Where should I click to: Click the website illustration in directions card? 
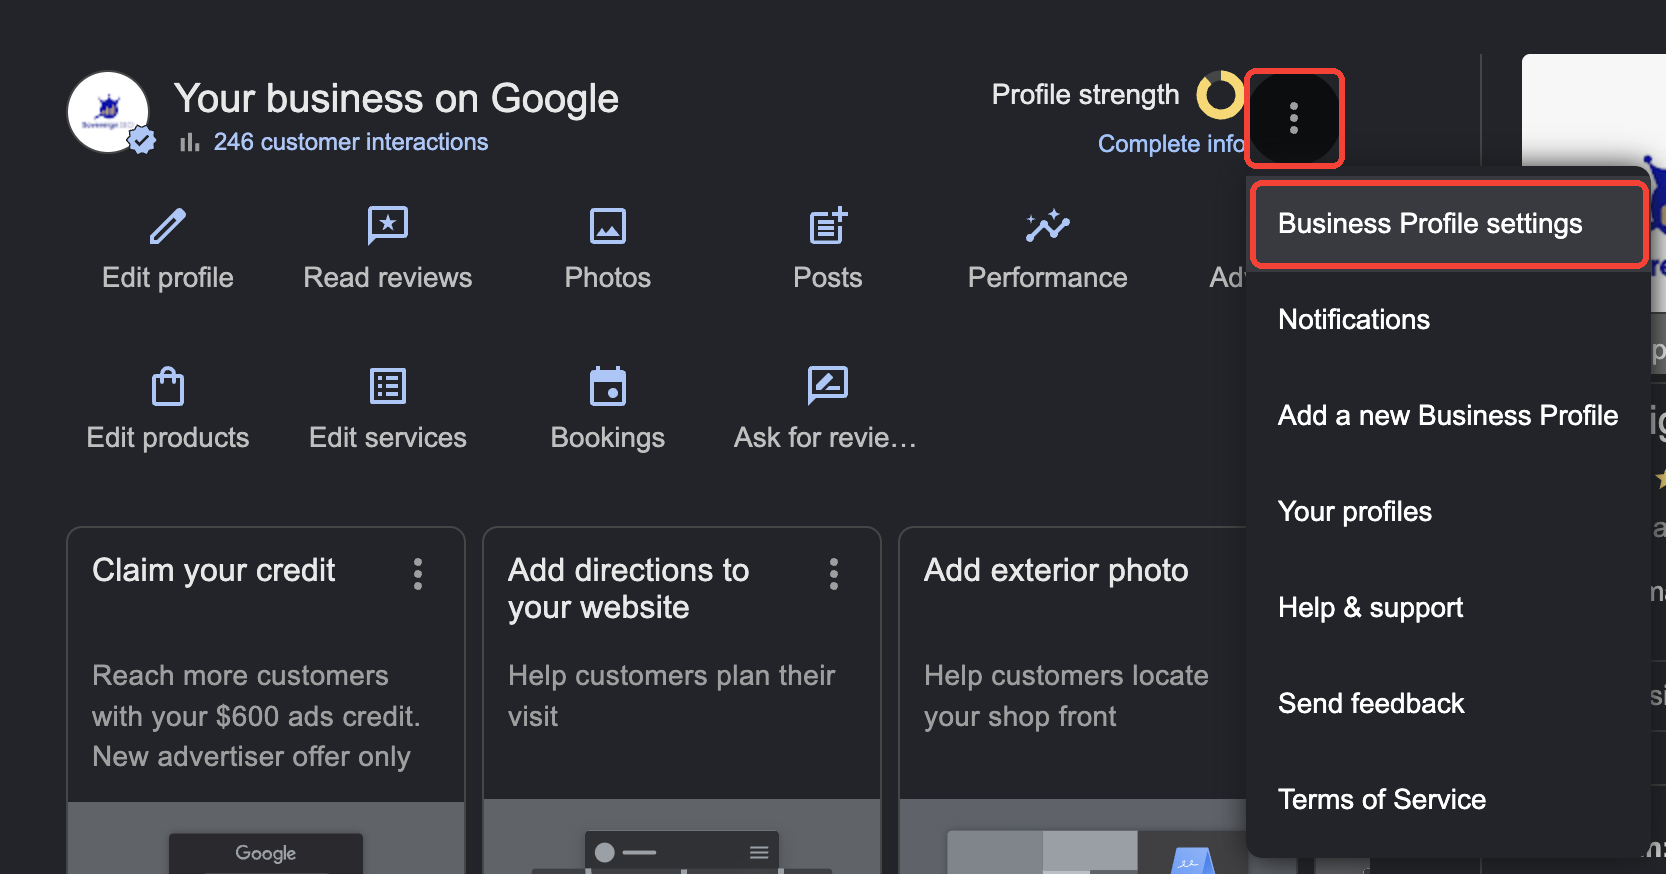[x=682, y=852]
